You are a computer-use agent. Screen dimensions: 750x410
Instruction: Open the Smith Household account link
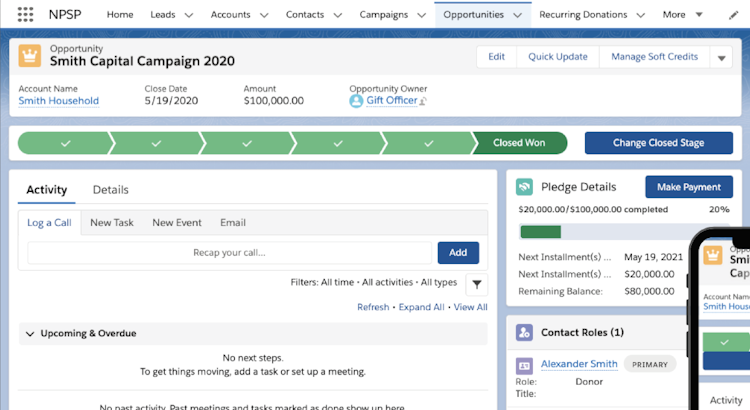coord(58,101)
